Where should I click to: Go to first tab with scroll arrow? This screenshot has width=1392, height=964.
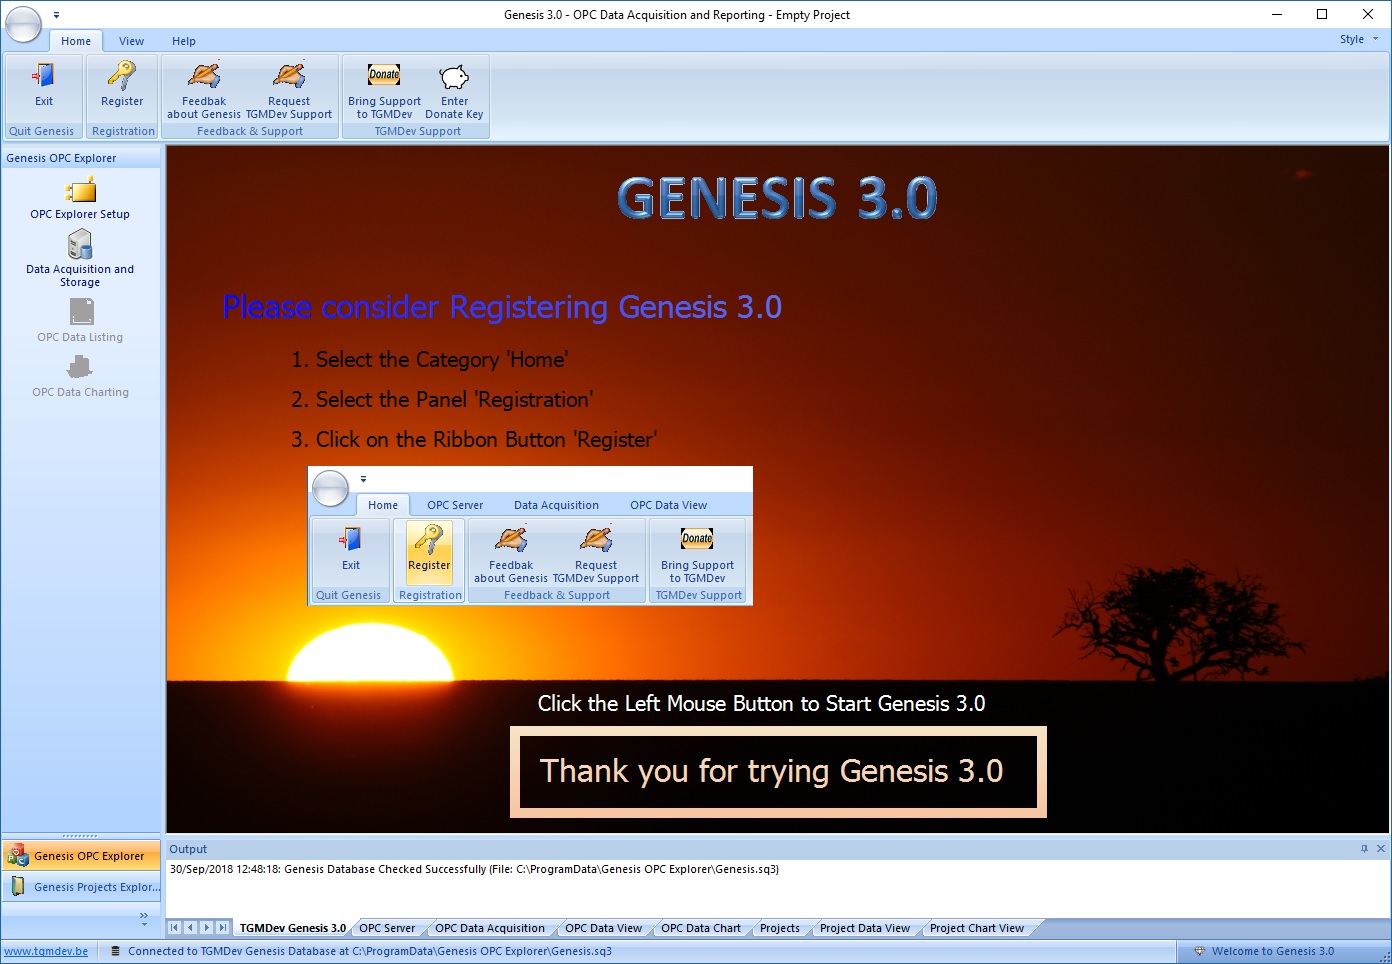174,928
